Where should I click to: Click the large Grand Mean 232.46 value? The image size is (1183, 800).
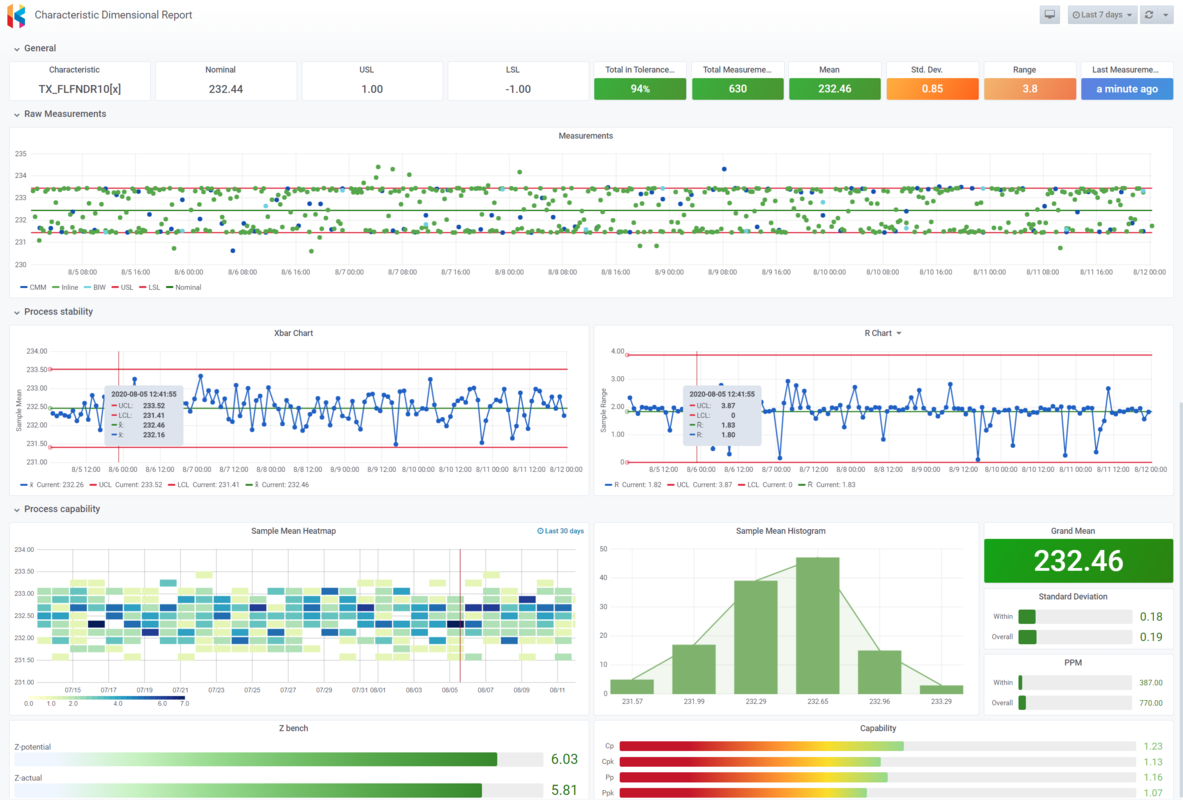pyautogui.click(x=1078, y=561)
